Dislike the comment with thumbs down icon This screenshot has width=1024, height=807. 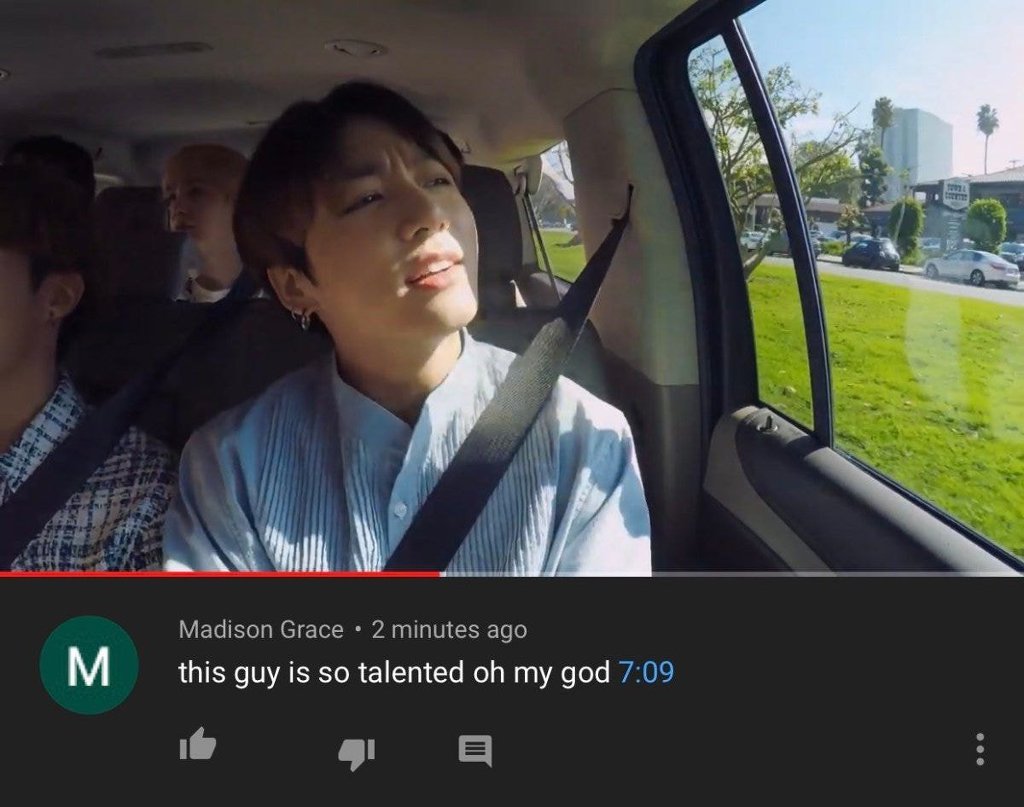[357, 754]
